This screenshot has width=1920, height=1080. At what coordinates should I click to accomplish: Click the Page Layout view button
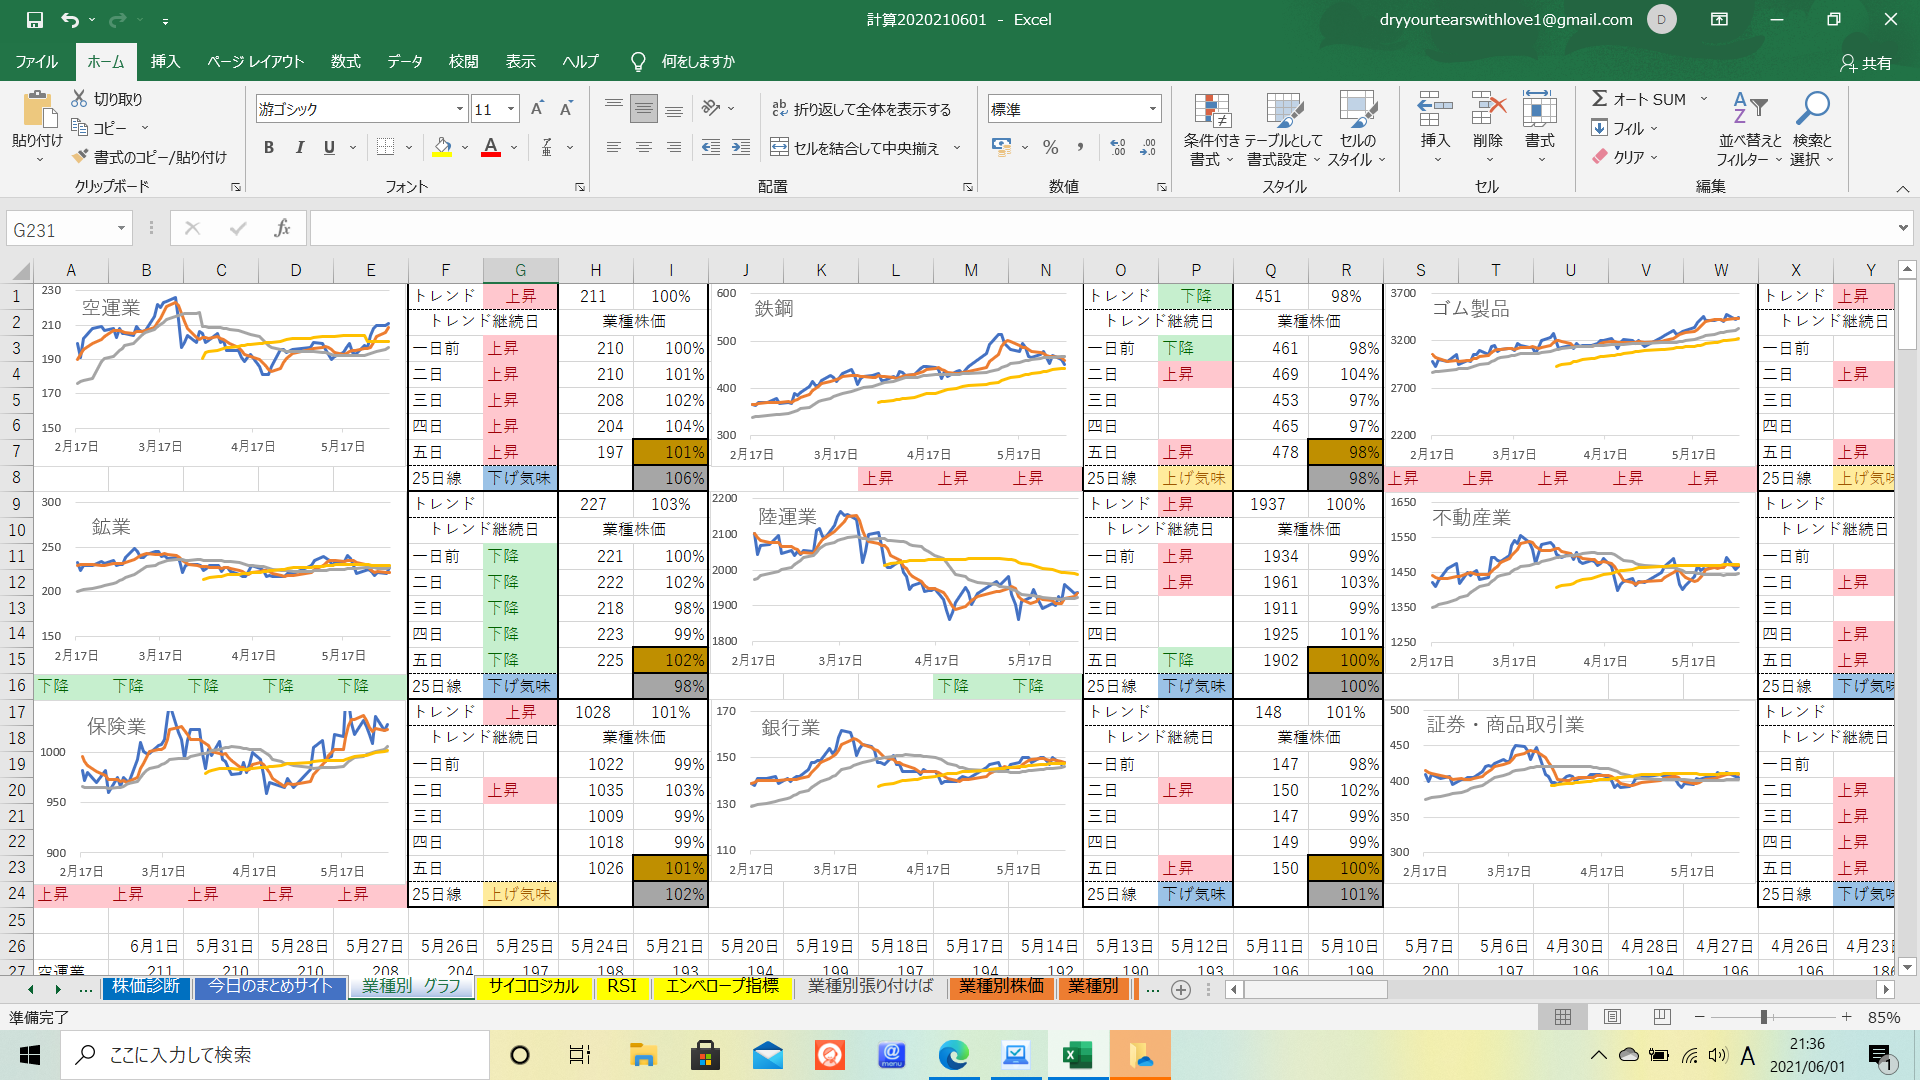tap(1612, 1017)
